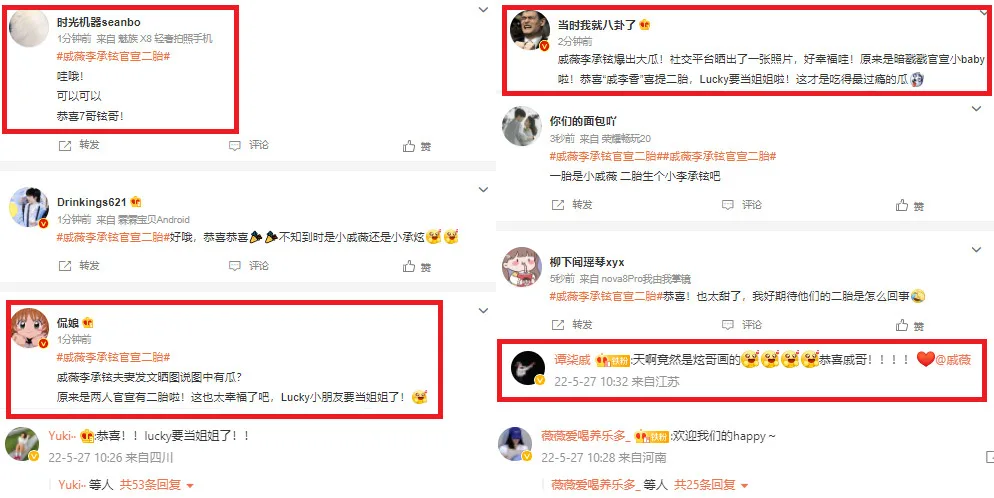Image resolution: width=994 pixels, height=498 pixels.
Task: Click repost icon under Drinkings621 post
Action: tap(65, 265)
